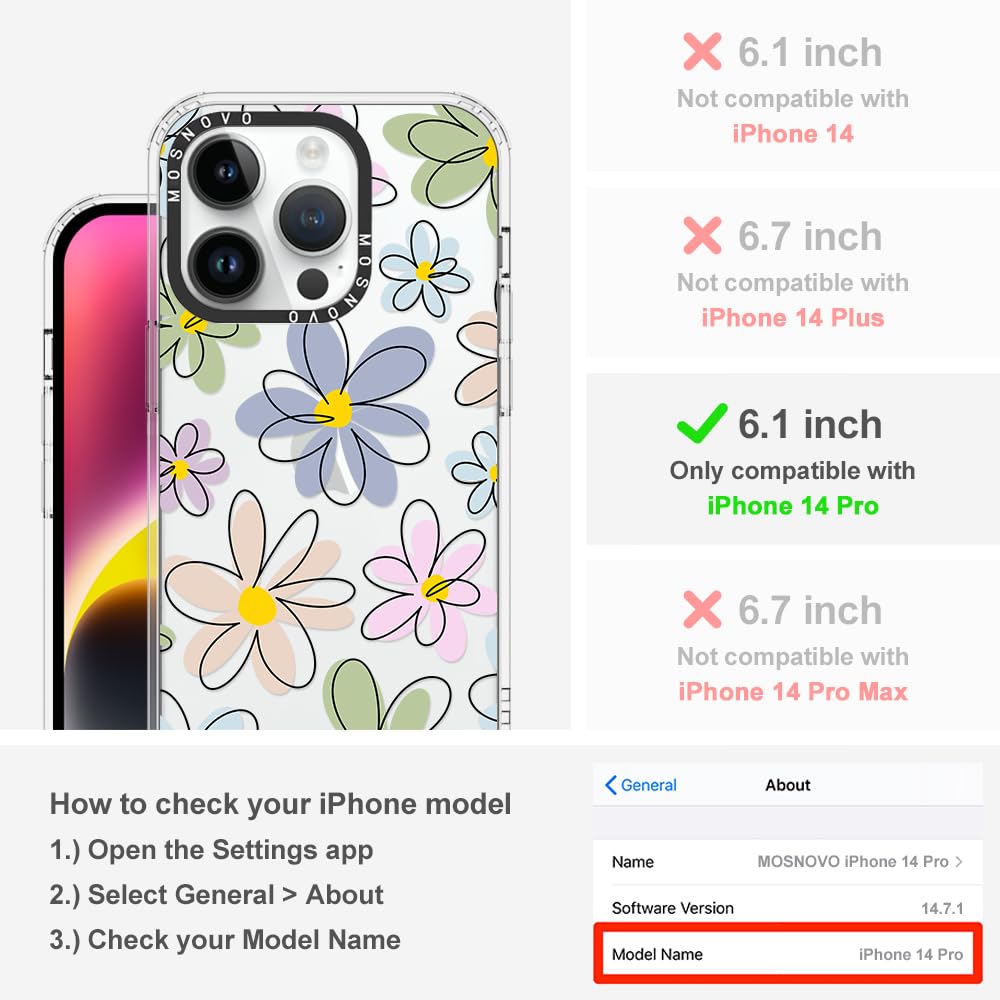Click the red X beside iPhone 14 Plus
Screen dimensions: 1000x1000
(702, 236)
